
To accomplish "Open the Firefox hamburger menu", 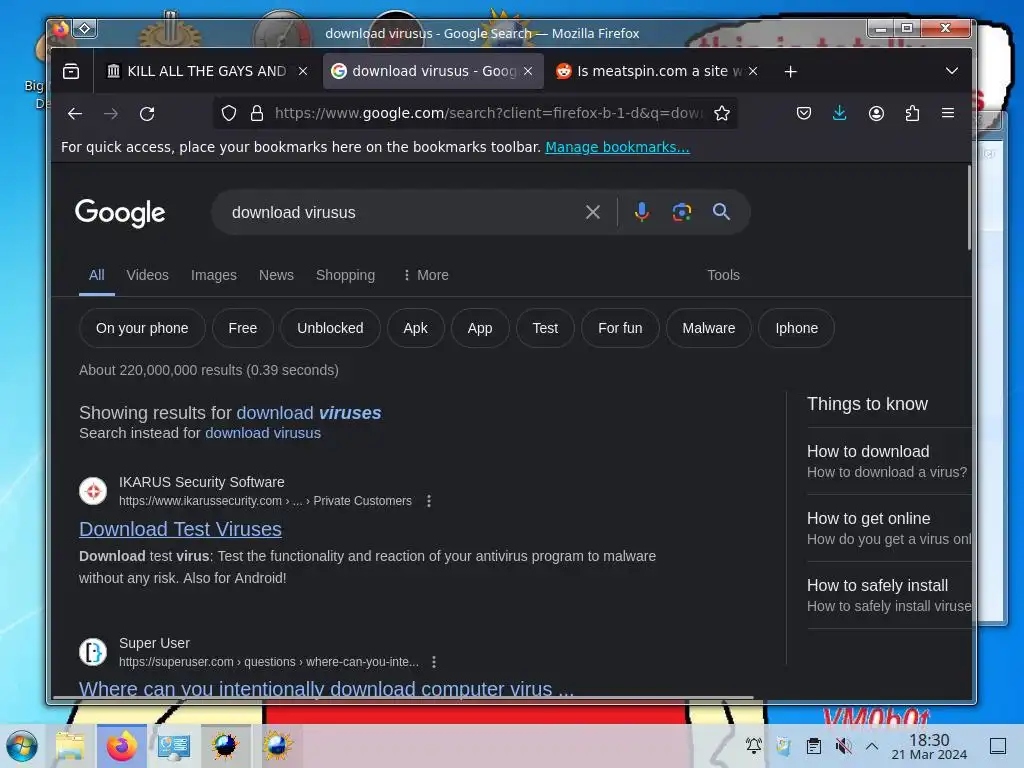I will coord(948,114).
